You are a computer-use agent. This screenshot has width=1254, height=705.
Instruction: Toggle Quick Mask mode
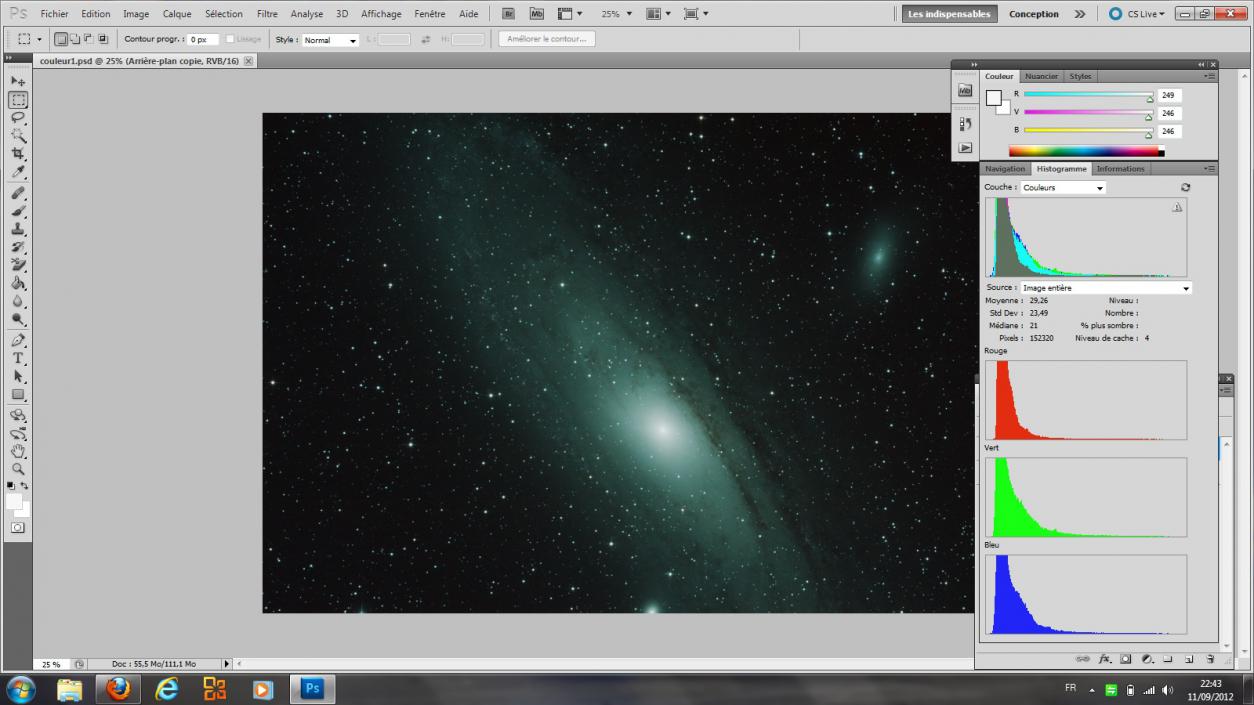(x=18, y=527)
